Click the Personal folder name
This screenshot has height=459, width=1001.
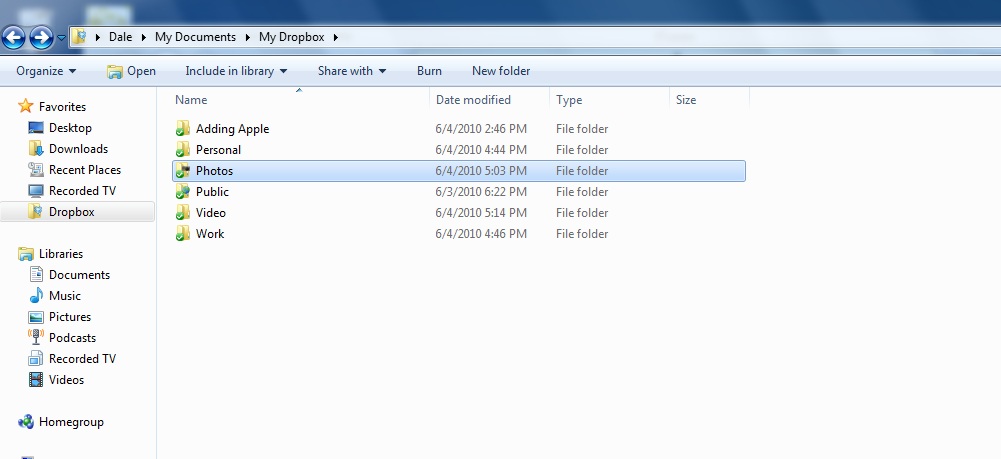coord(218,150)
